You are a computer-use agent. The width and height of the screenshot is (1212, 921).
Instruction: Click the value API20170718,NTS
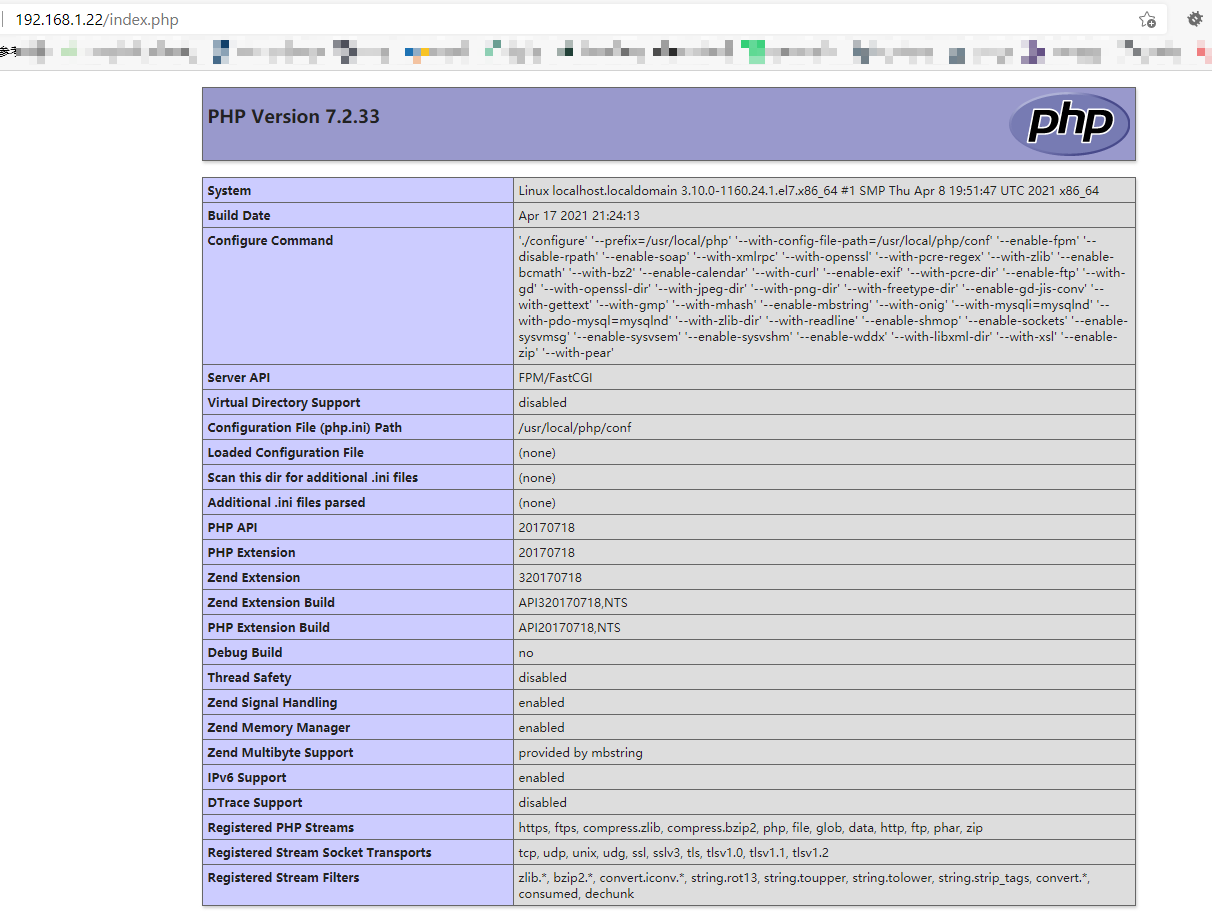click(570, 628)
